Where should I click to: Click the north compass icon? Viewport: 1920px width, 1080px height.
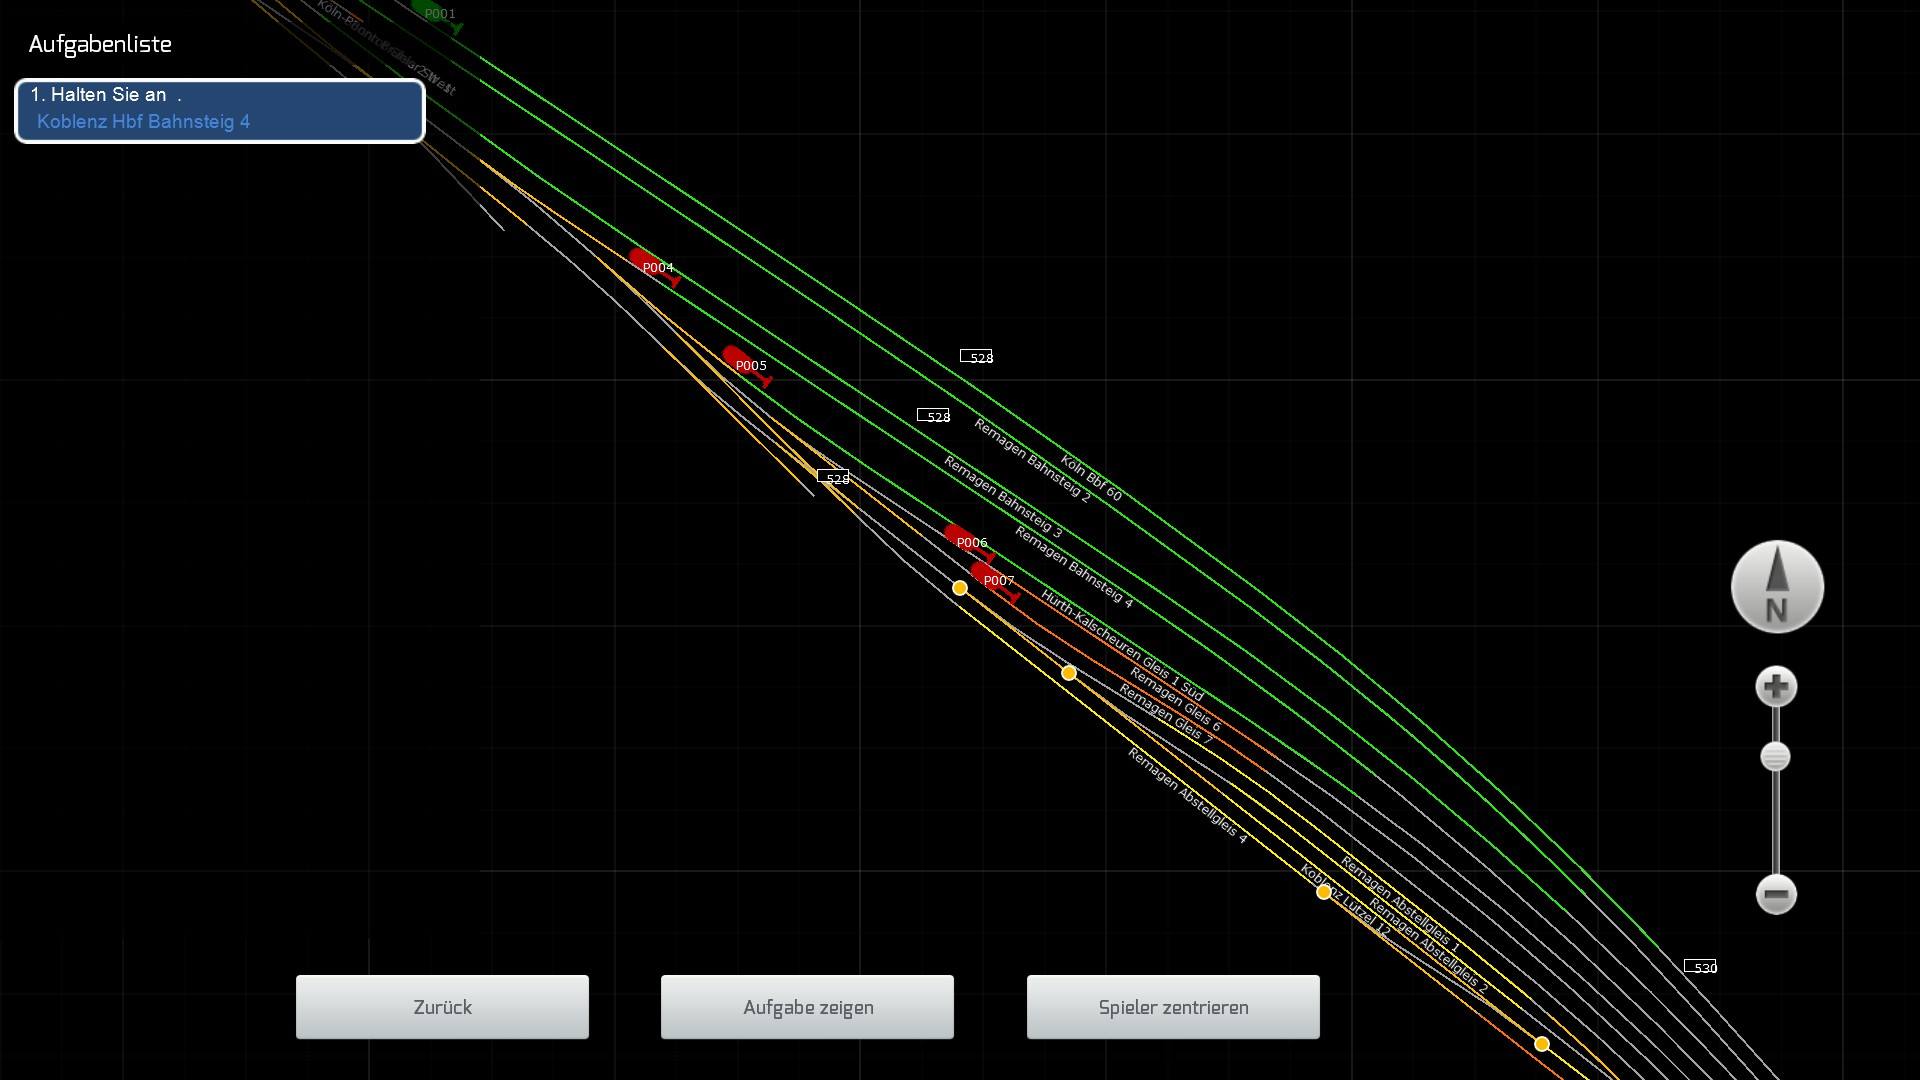pos(1777,587)
